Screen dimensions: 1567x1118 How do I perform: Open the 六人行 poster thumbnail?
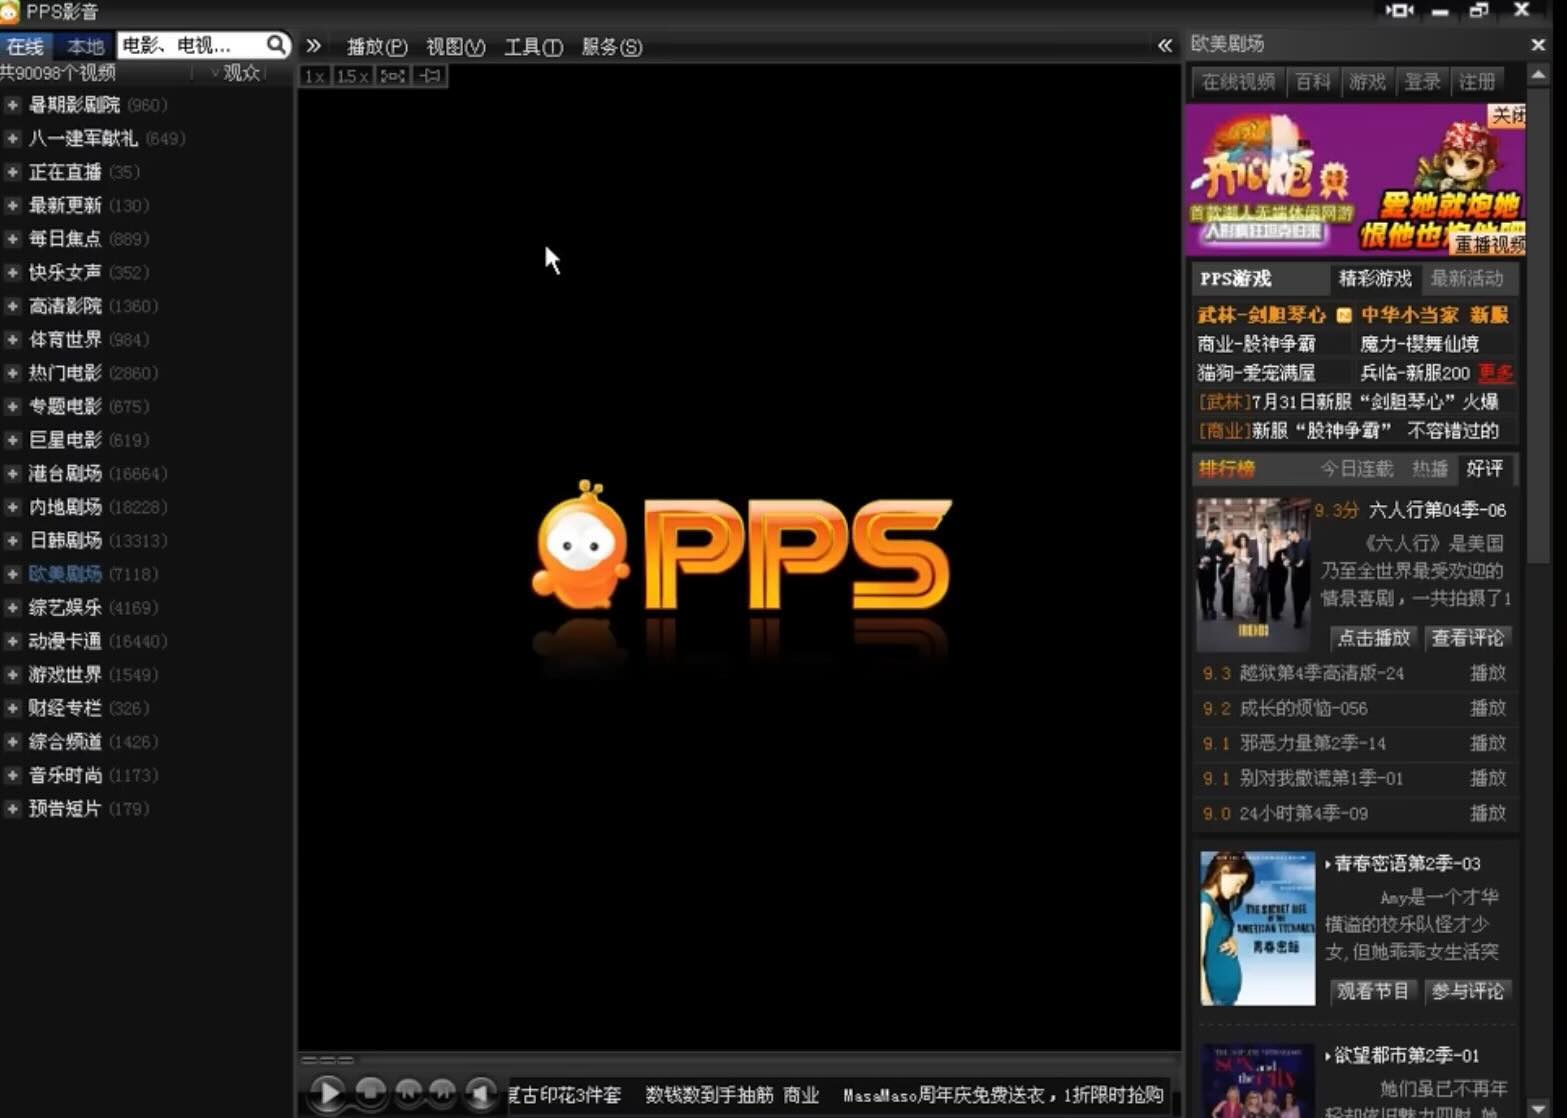click(1253, 574)
